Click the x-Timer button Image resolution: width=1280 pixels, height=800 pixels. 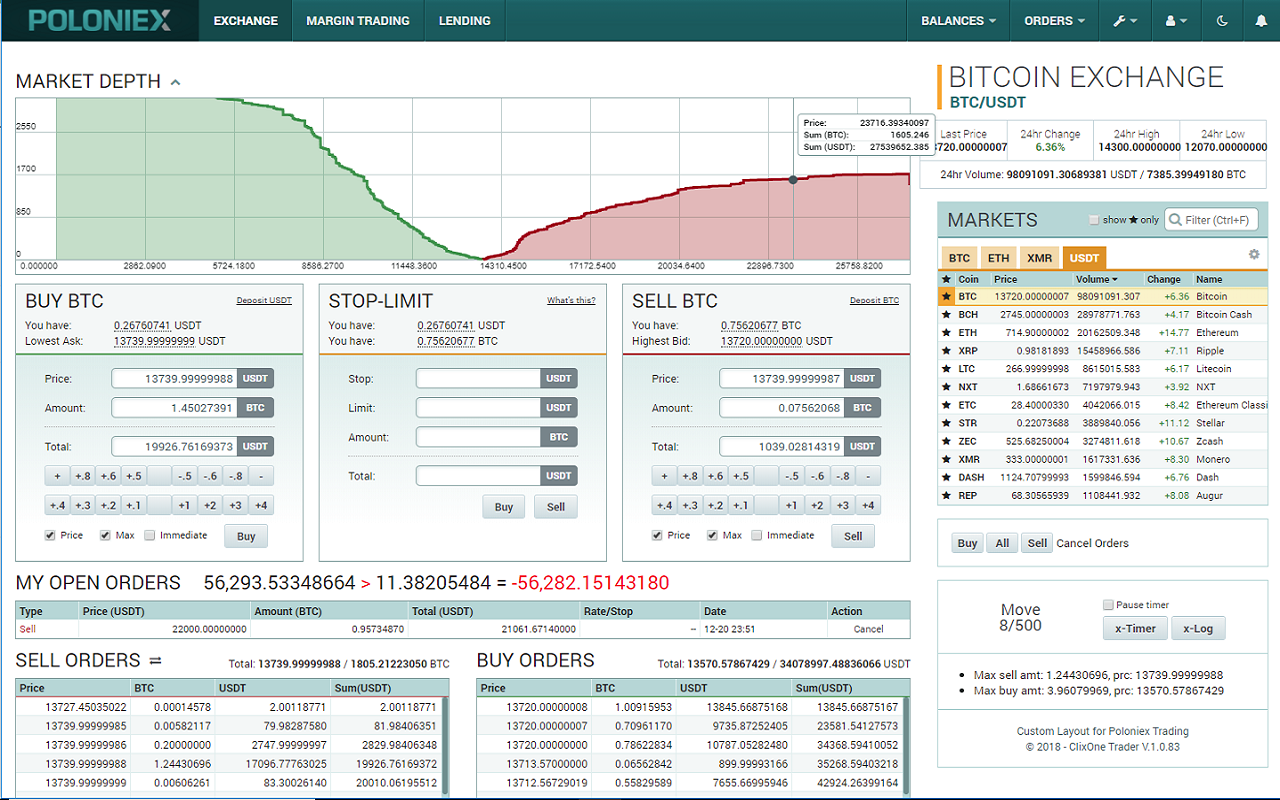(x=1135, y=628)
